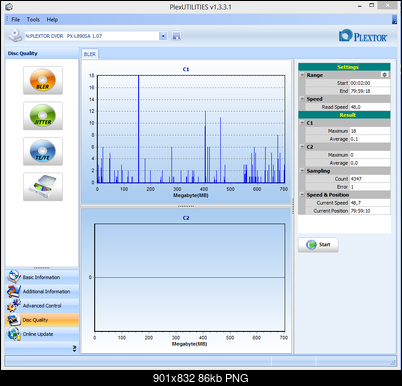
Task: Click the save results floppy icon
Action: tap(176, 36)
